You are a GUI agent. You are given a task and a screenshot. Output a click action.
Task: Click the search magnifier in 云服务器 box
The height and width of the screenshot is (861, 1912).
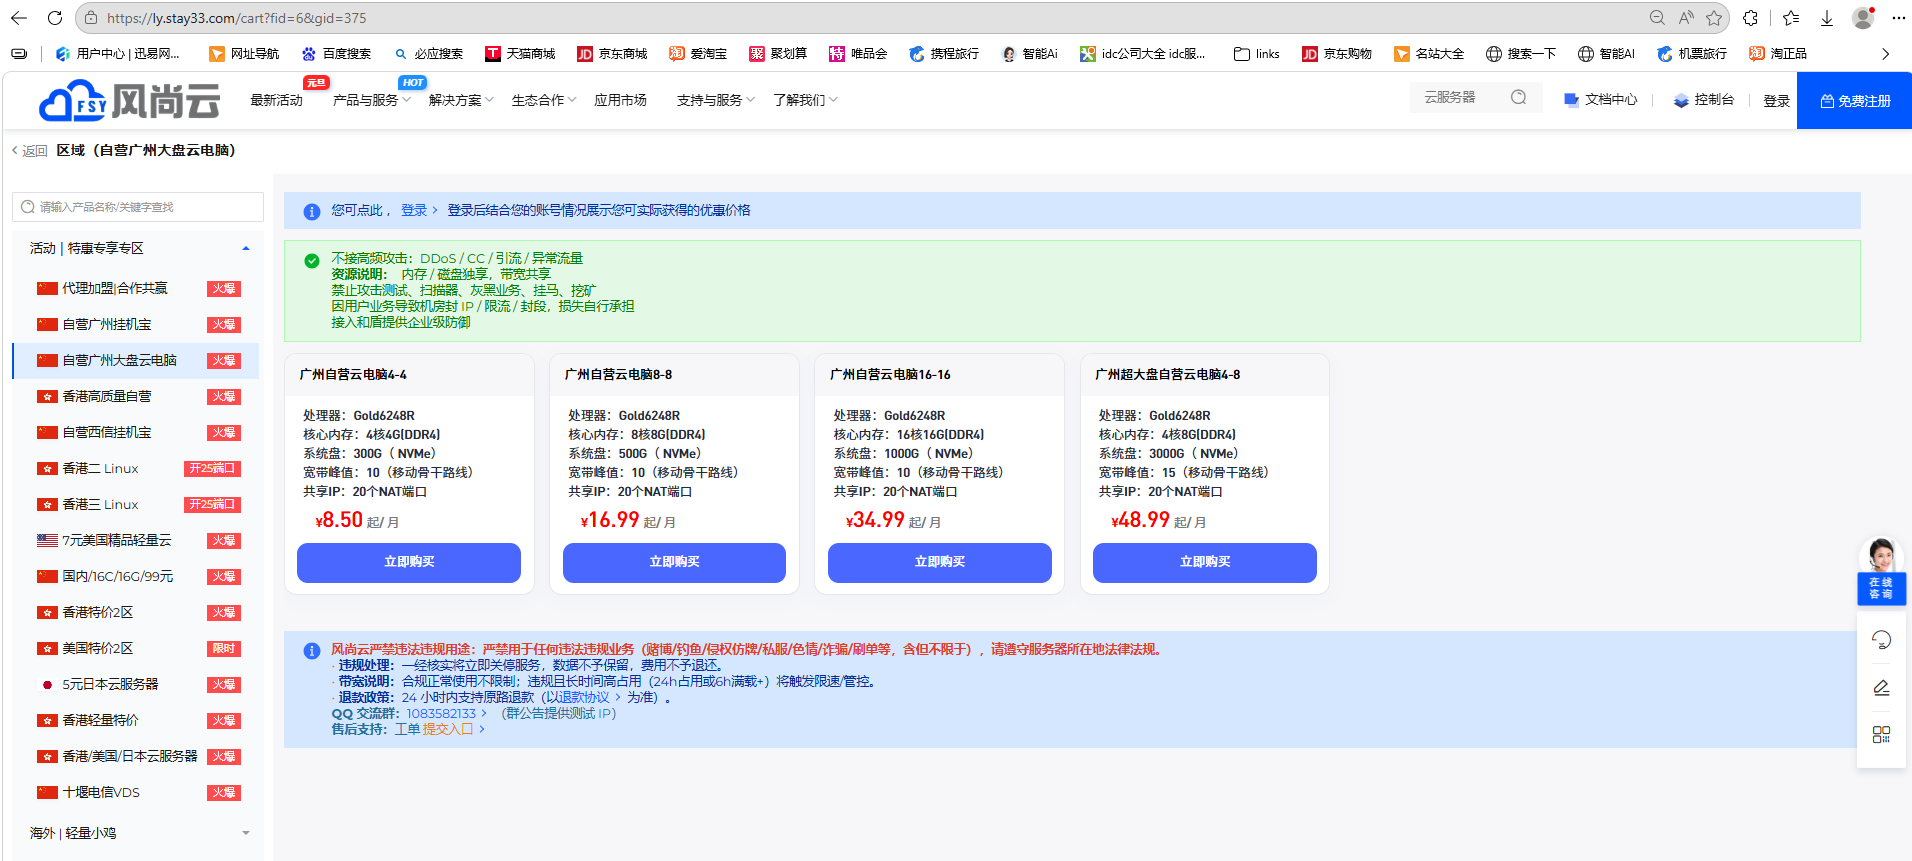pyautogui.click(x=1518, y=97)
